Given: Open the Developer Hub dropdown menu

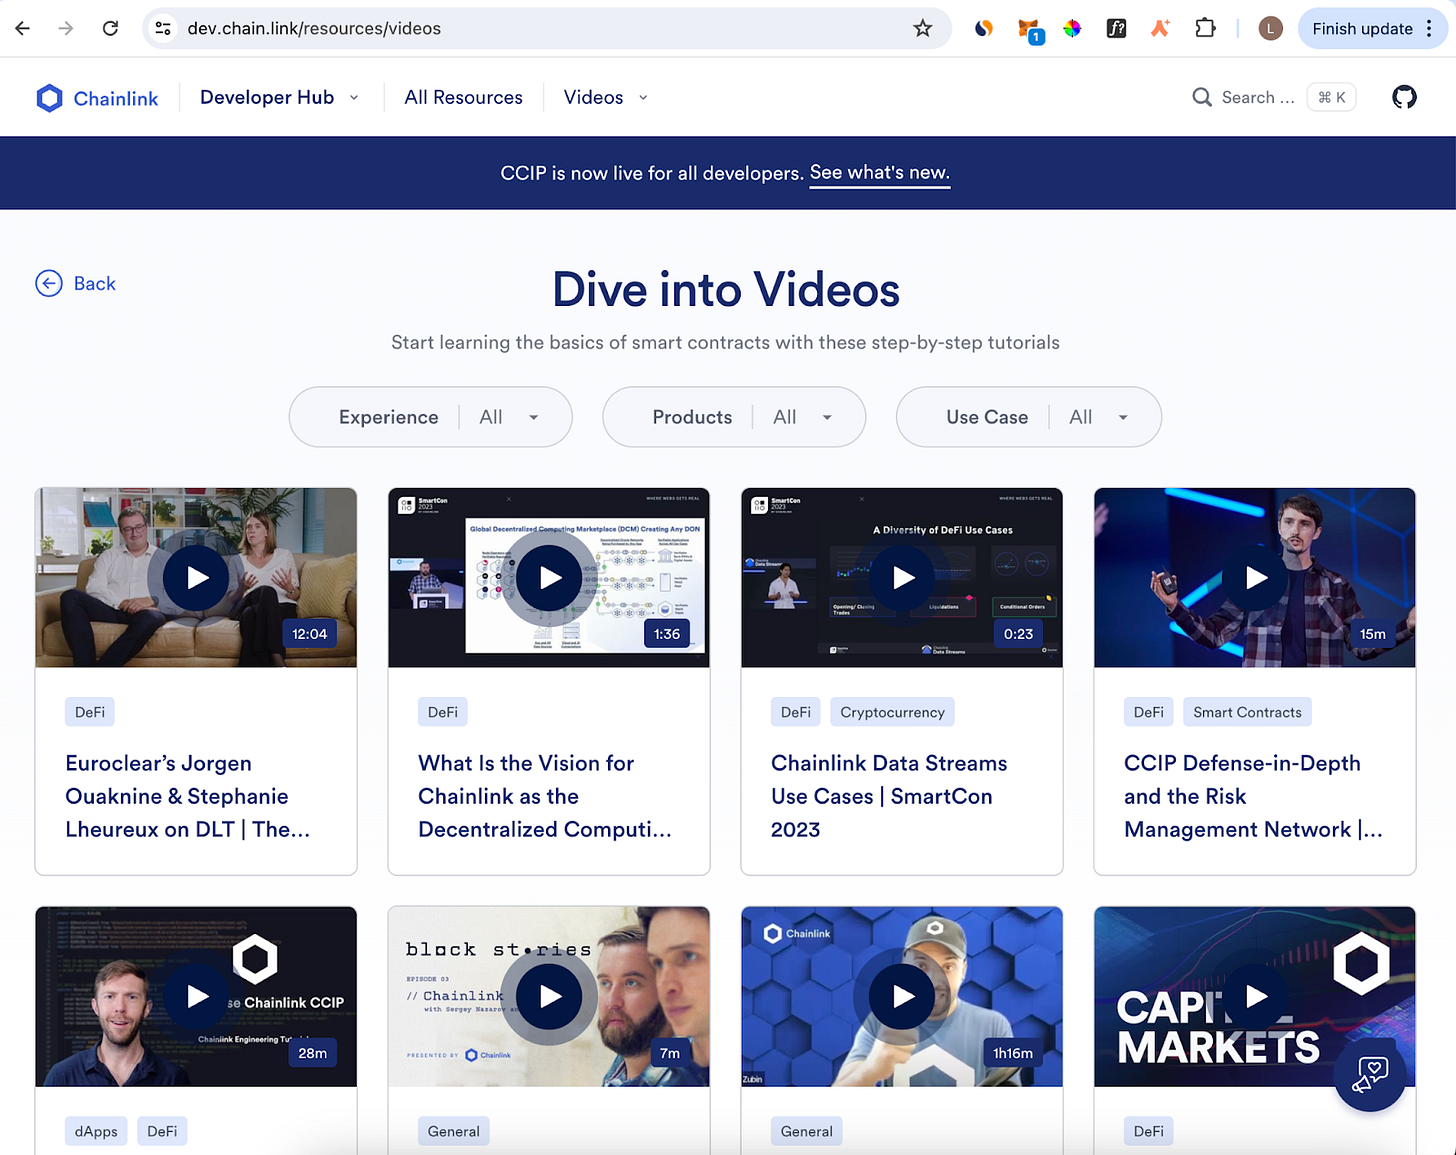Looking at the screenshot, I should 279,97.
